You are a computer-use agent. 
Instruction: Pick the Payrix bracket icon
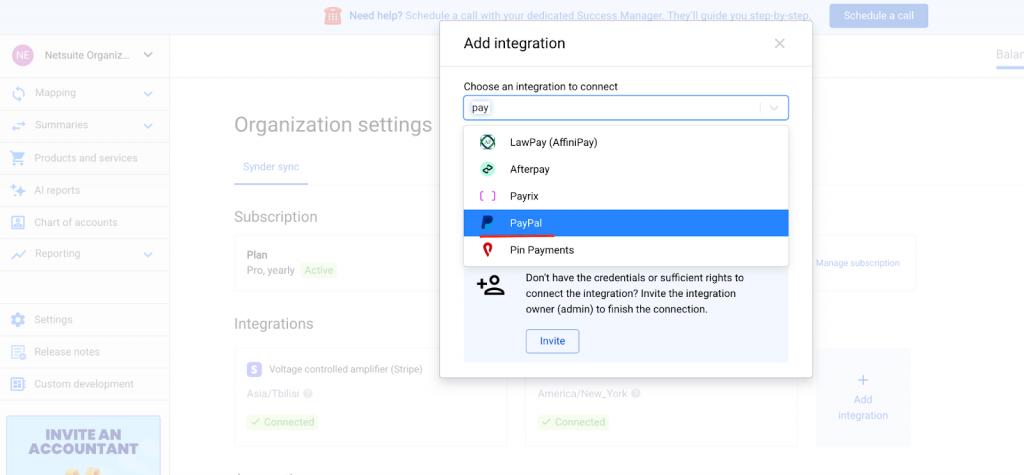pyautogui.click(x=488, y=196)
